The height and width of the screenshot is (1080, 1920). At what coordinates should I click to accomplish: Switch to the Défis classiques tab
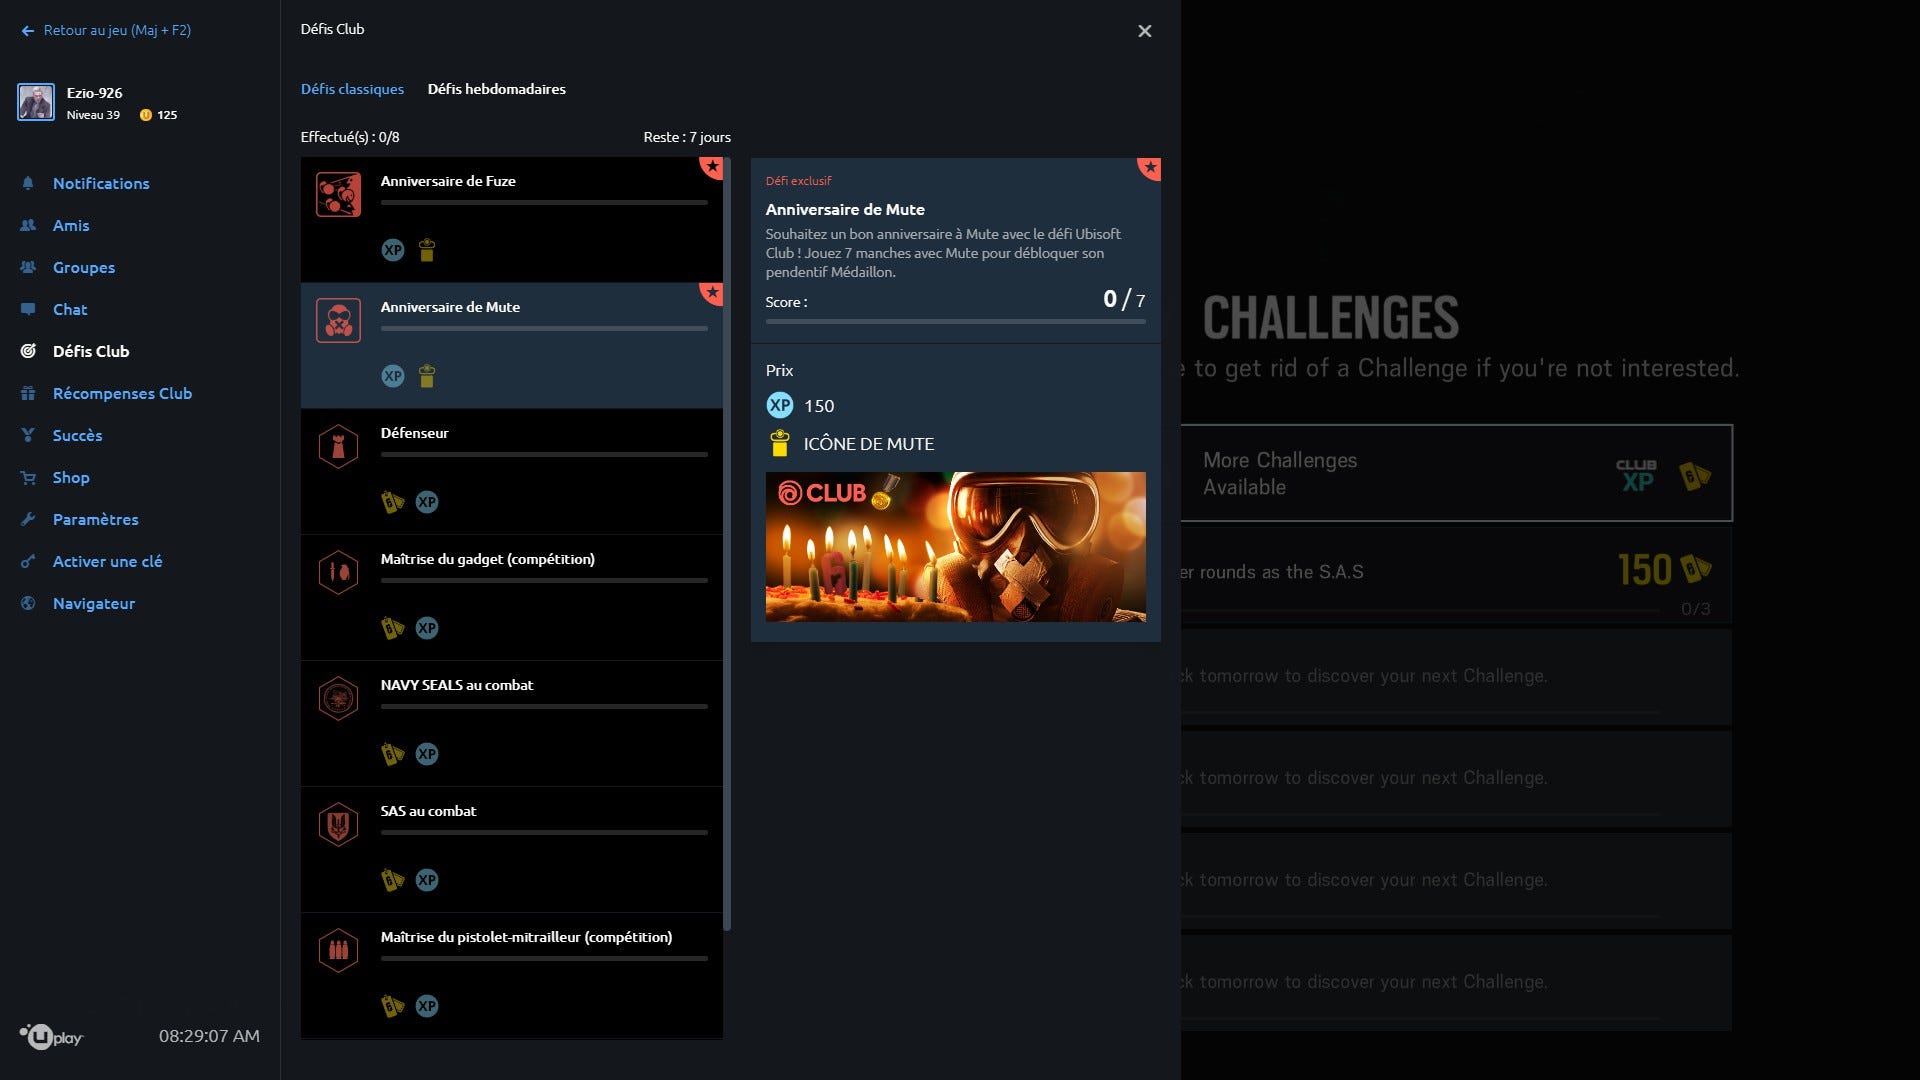352,89
